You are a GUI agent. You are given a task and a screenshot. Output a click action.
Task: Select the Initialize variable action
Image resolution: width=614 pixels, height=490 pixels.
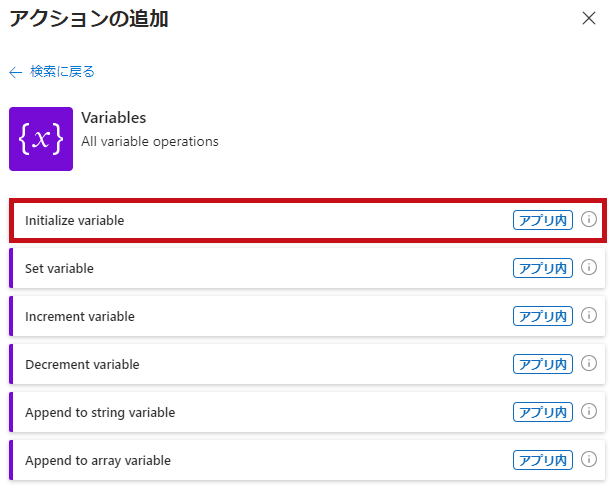click(308, 221)
